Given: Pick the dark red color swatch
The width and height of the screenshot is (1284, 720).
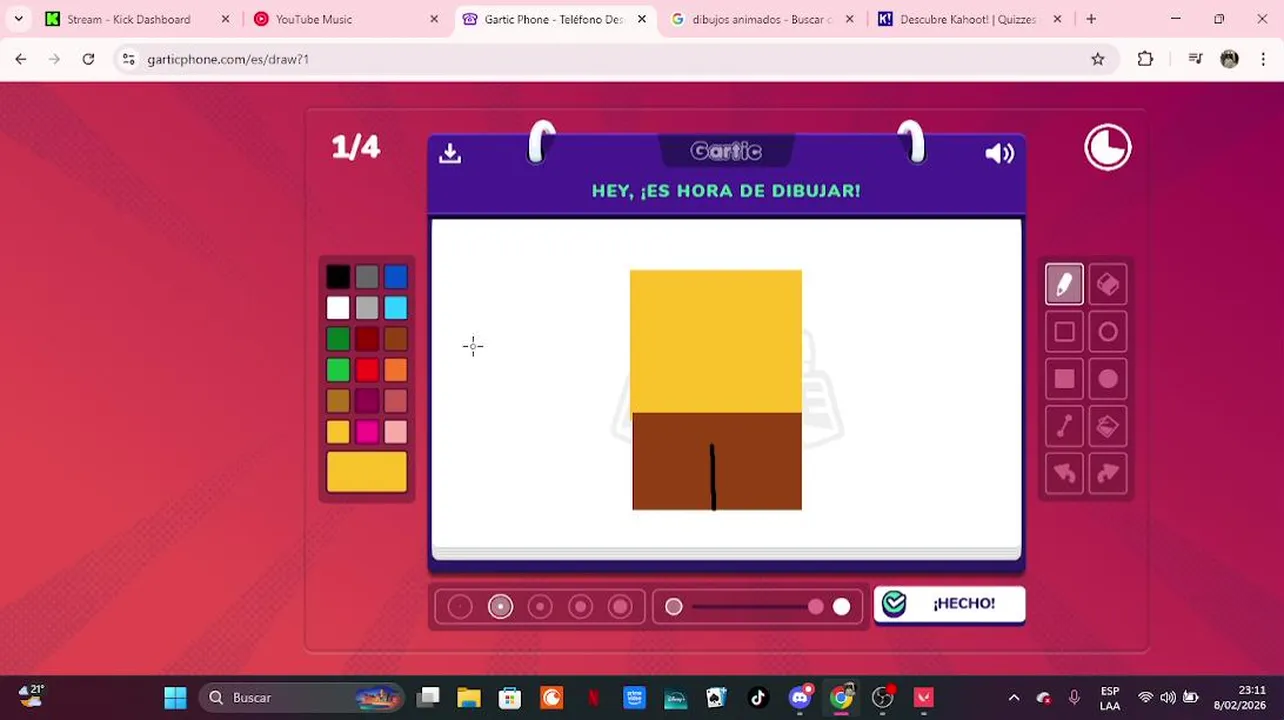Looking at the screenshot, I should pyautogui.click(x=367, y=339).
